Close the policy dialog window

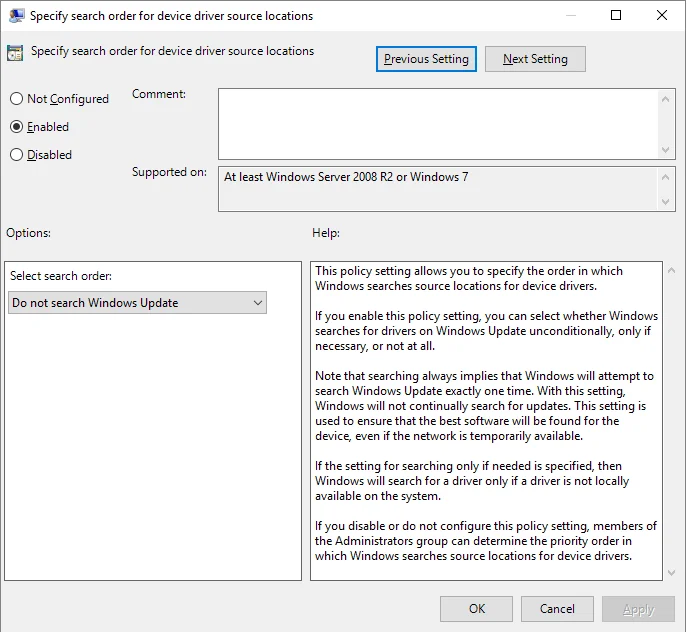pyautogui.click(x=662, y=15)
